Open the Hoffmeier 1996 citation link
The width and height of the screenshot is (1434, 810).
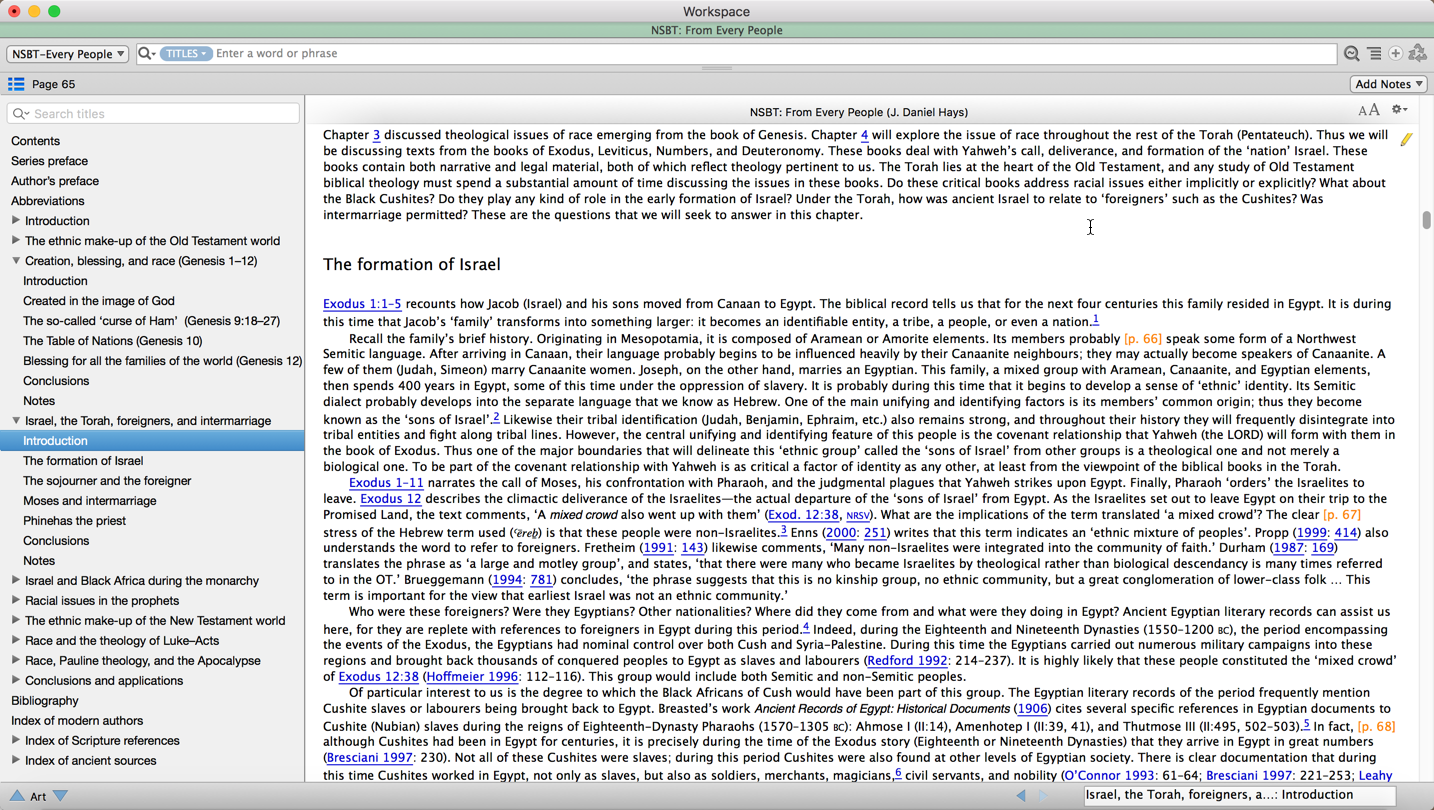[x=472, y=677]
